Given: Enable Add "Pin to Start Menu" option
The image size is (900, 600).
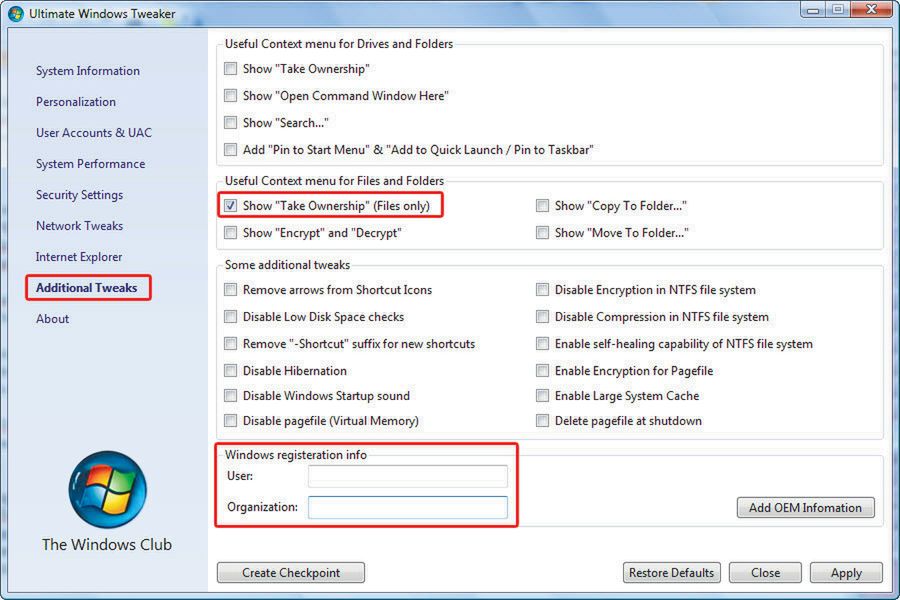Looking at the screenshot, I should coord(230,150).
